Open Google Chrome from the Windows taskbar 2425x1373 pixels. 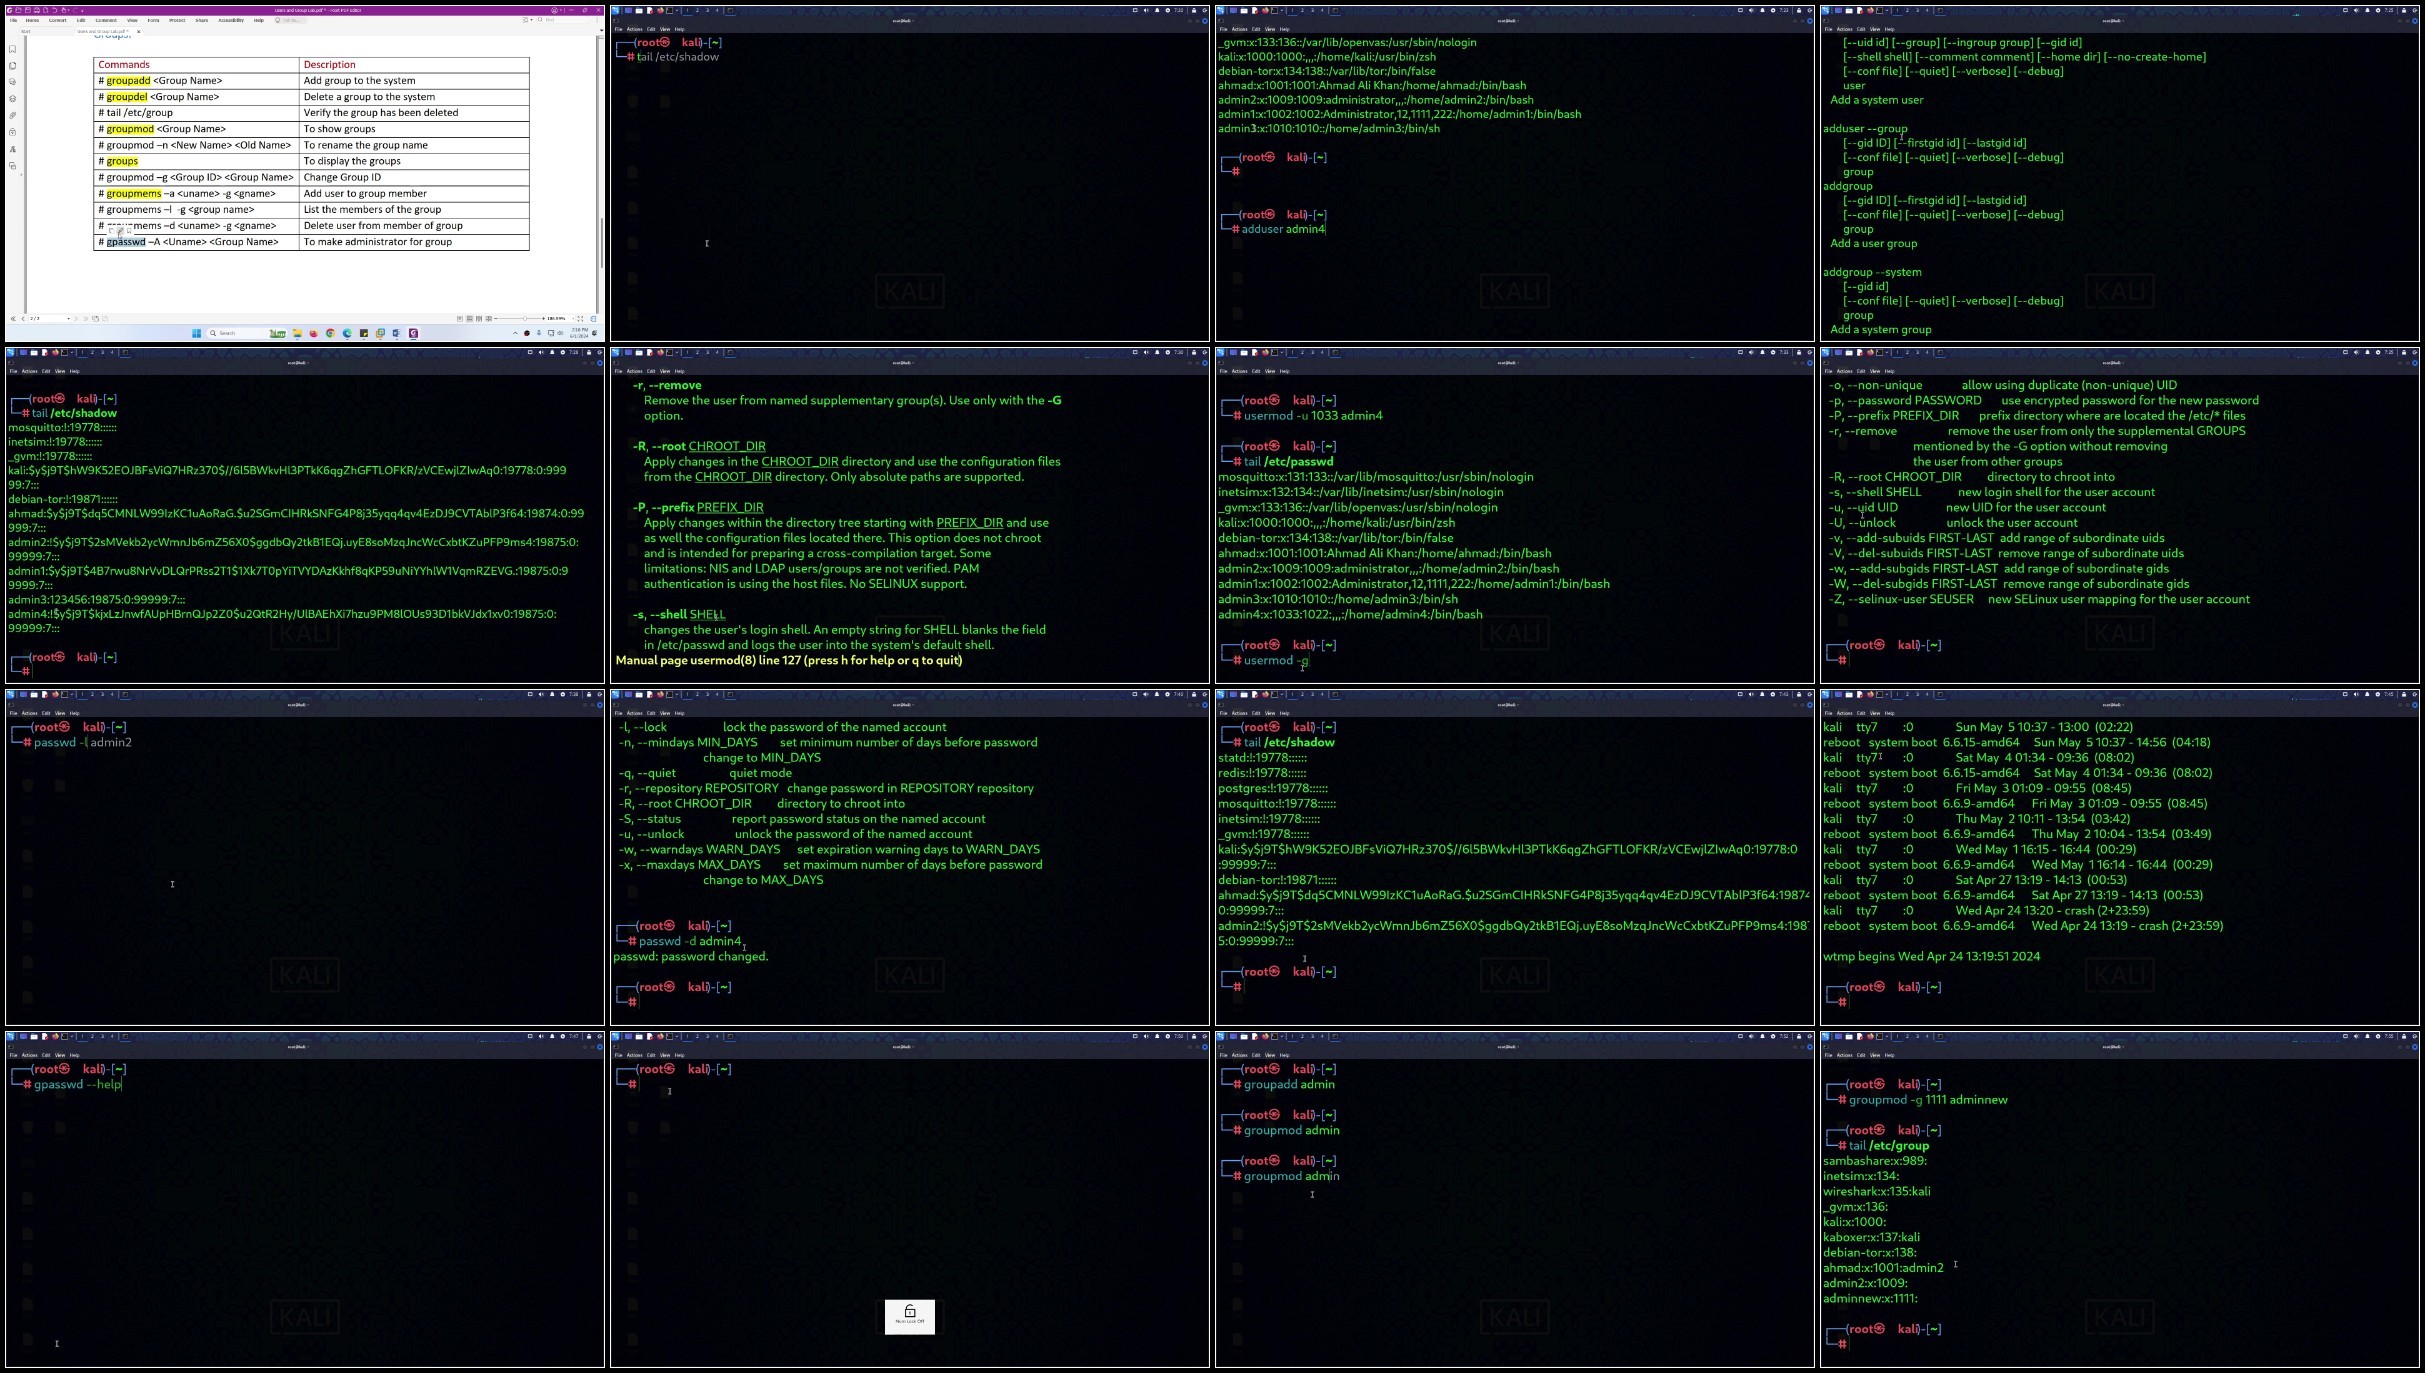click(x=330, y=333)
